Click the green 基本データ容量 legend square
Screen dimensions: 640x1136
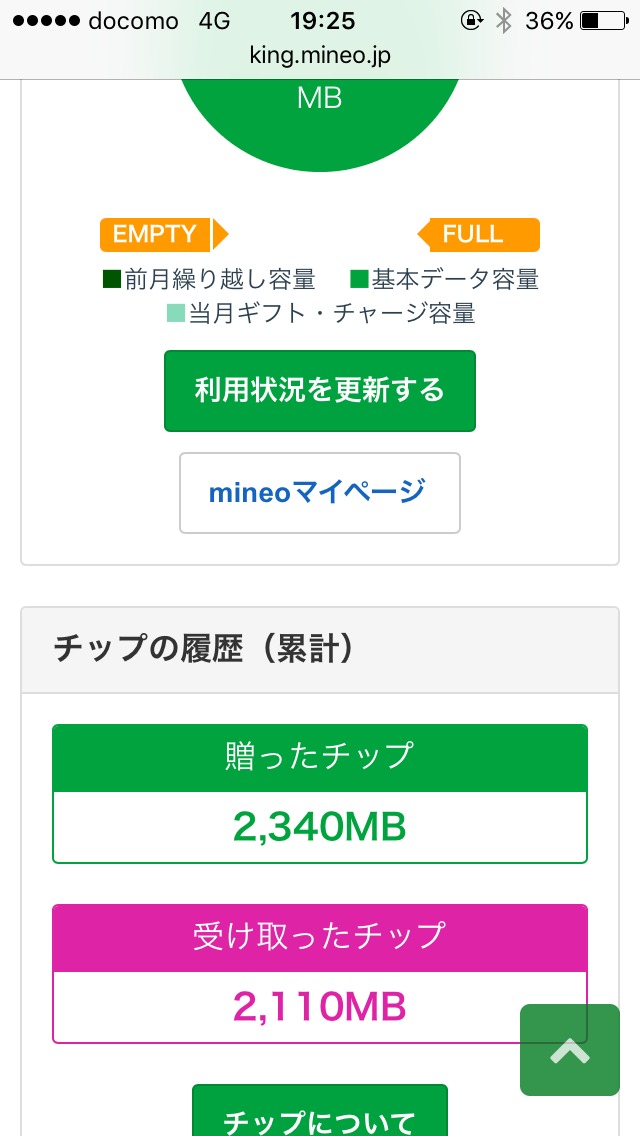[x=359, y=279]
